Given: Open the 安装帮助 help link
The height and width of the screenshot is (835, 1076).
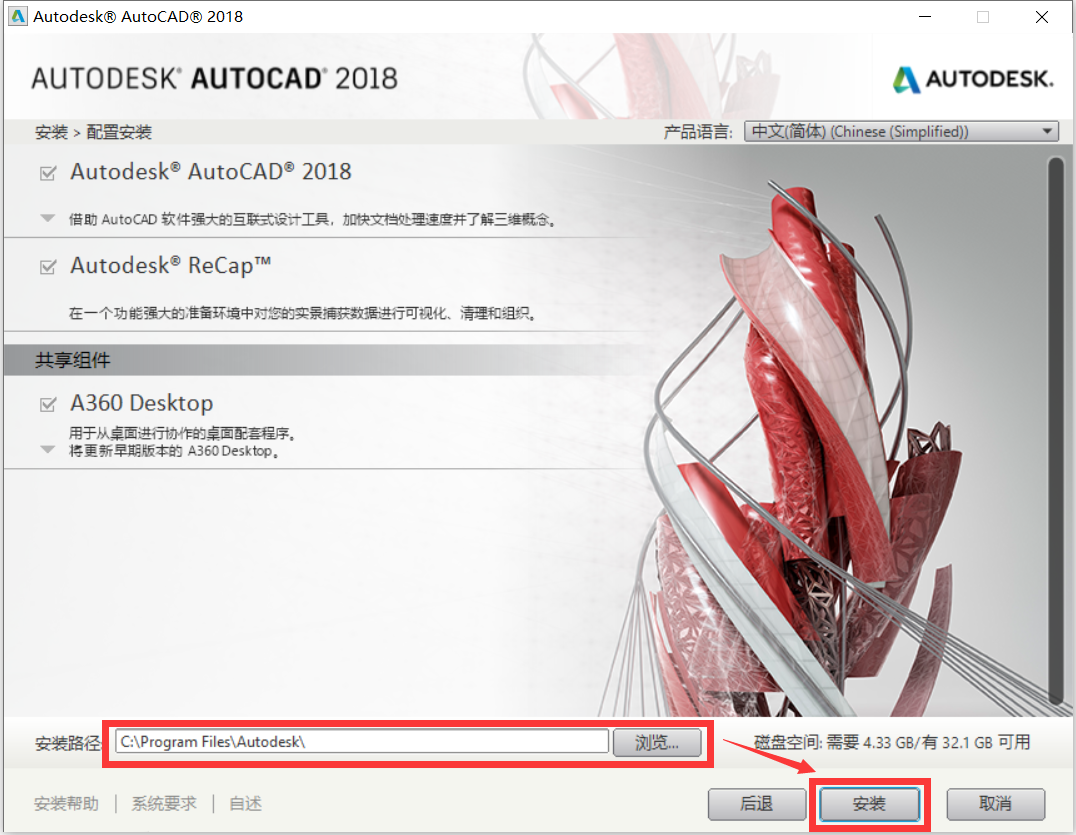Looking at the screenshot, I should [x=67, y=803].
